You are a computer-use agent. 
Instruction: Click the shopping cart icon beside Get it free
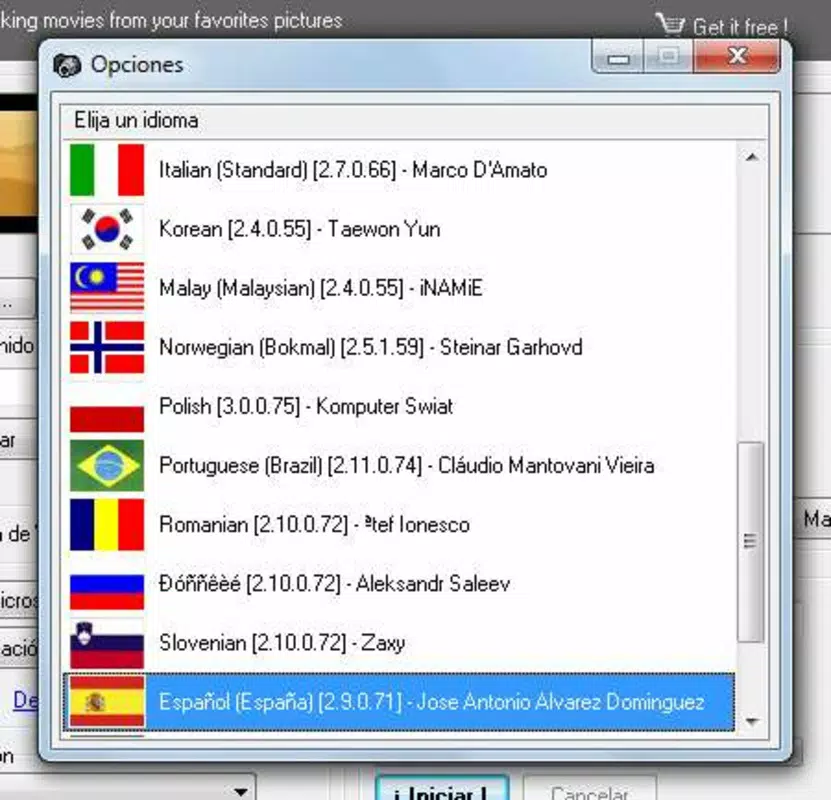pyautogui.click(x=670, y=24)
